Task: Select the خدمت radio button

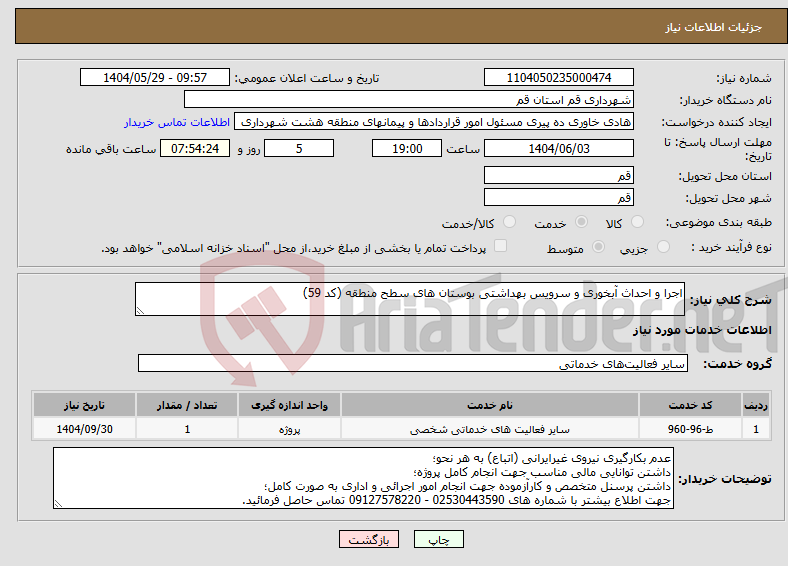Action: 581,222
